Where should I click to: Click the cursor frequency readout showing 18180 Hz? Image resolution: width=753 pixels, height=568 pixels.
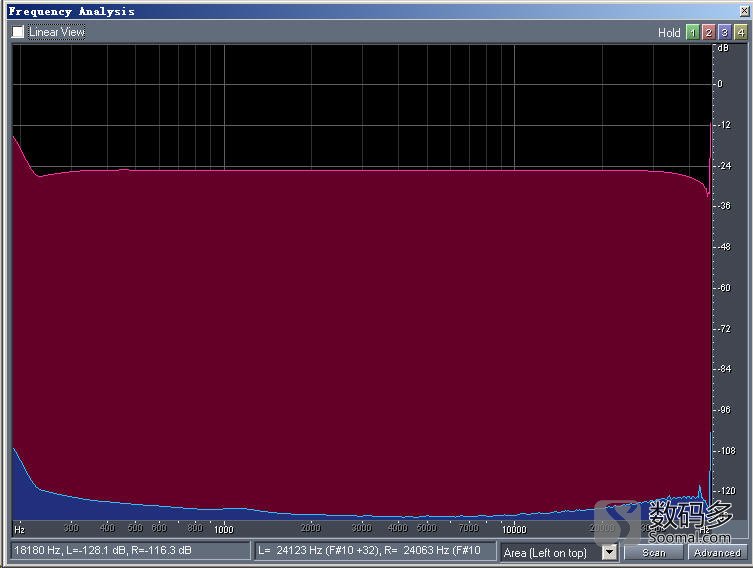pos(130,551)
